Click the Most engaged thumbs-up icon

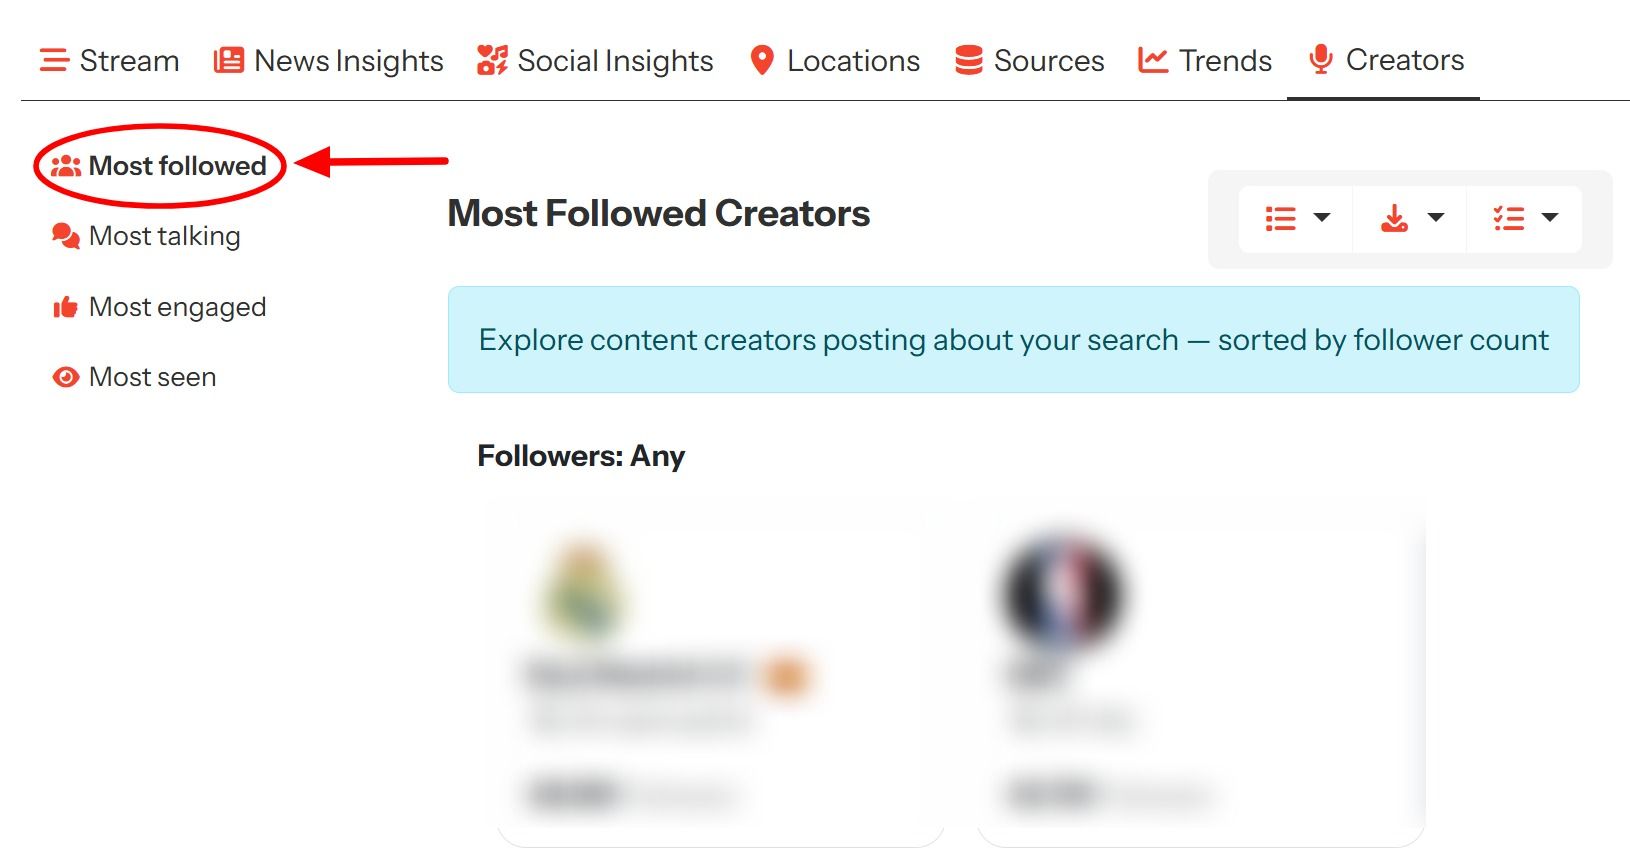[66, 307]
